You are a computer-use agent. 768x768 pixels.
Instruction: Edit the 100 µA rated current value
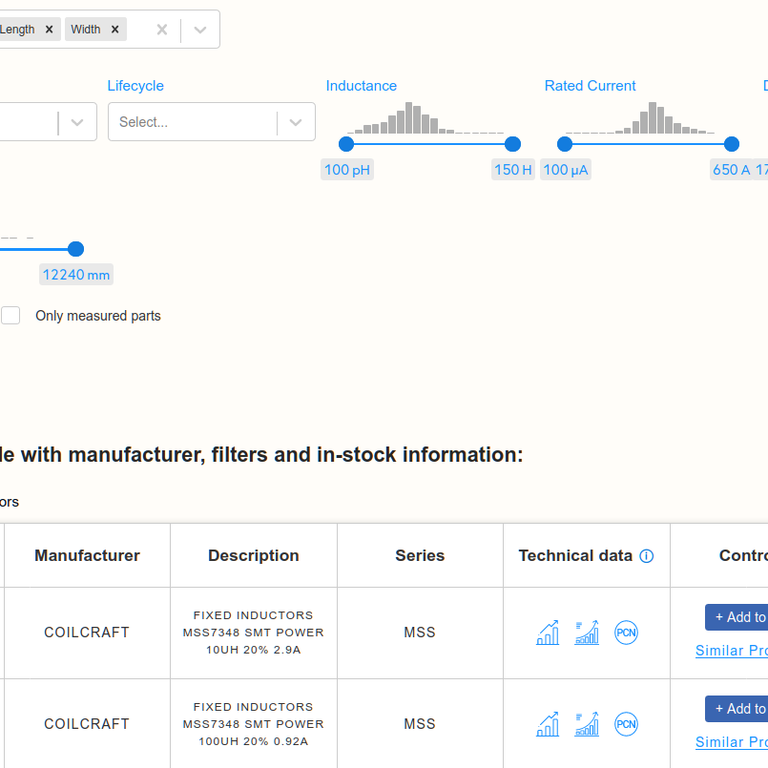tap(566, 170)
